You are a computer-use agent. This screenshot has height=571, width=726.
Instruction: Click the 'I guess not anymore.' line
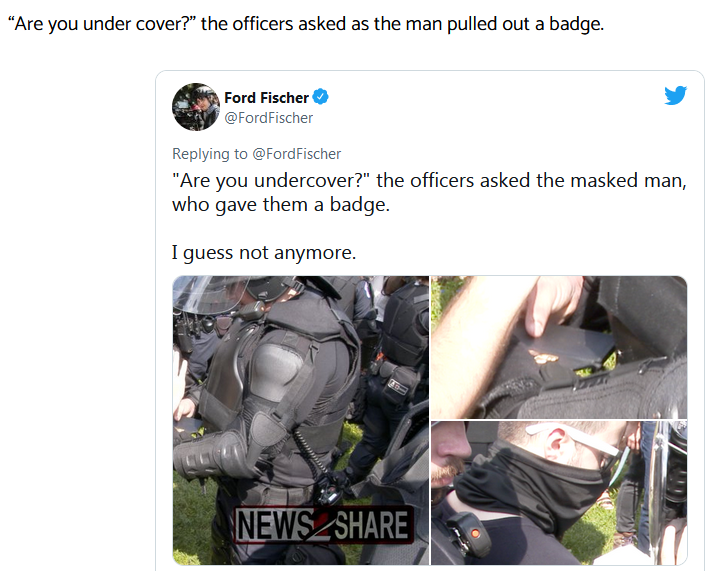click(264, 253)
